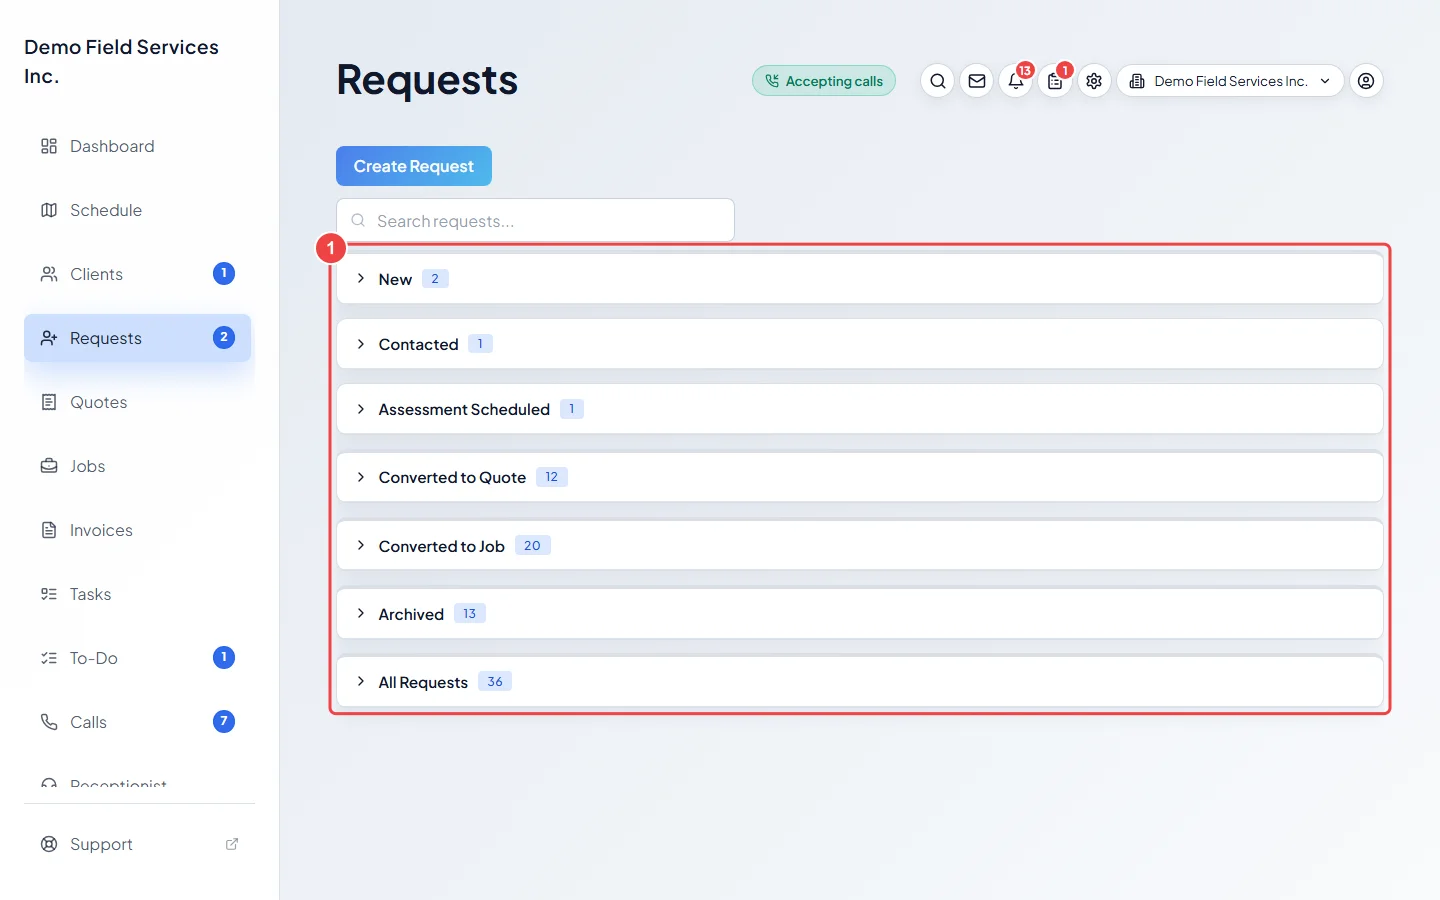
Task: Open the Support link
Action: click(x=138, y=844)
